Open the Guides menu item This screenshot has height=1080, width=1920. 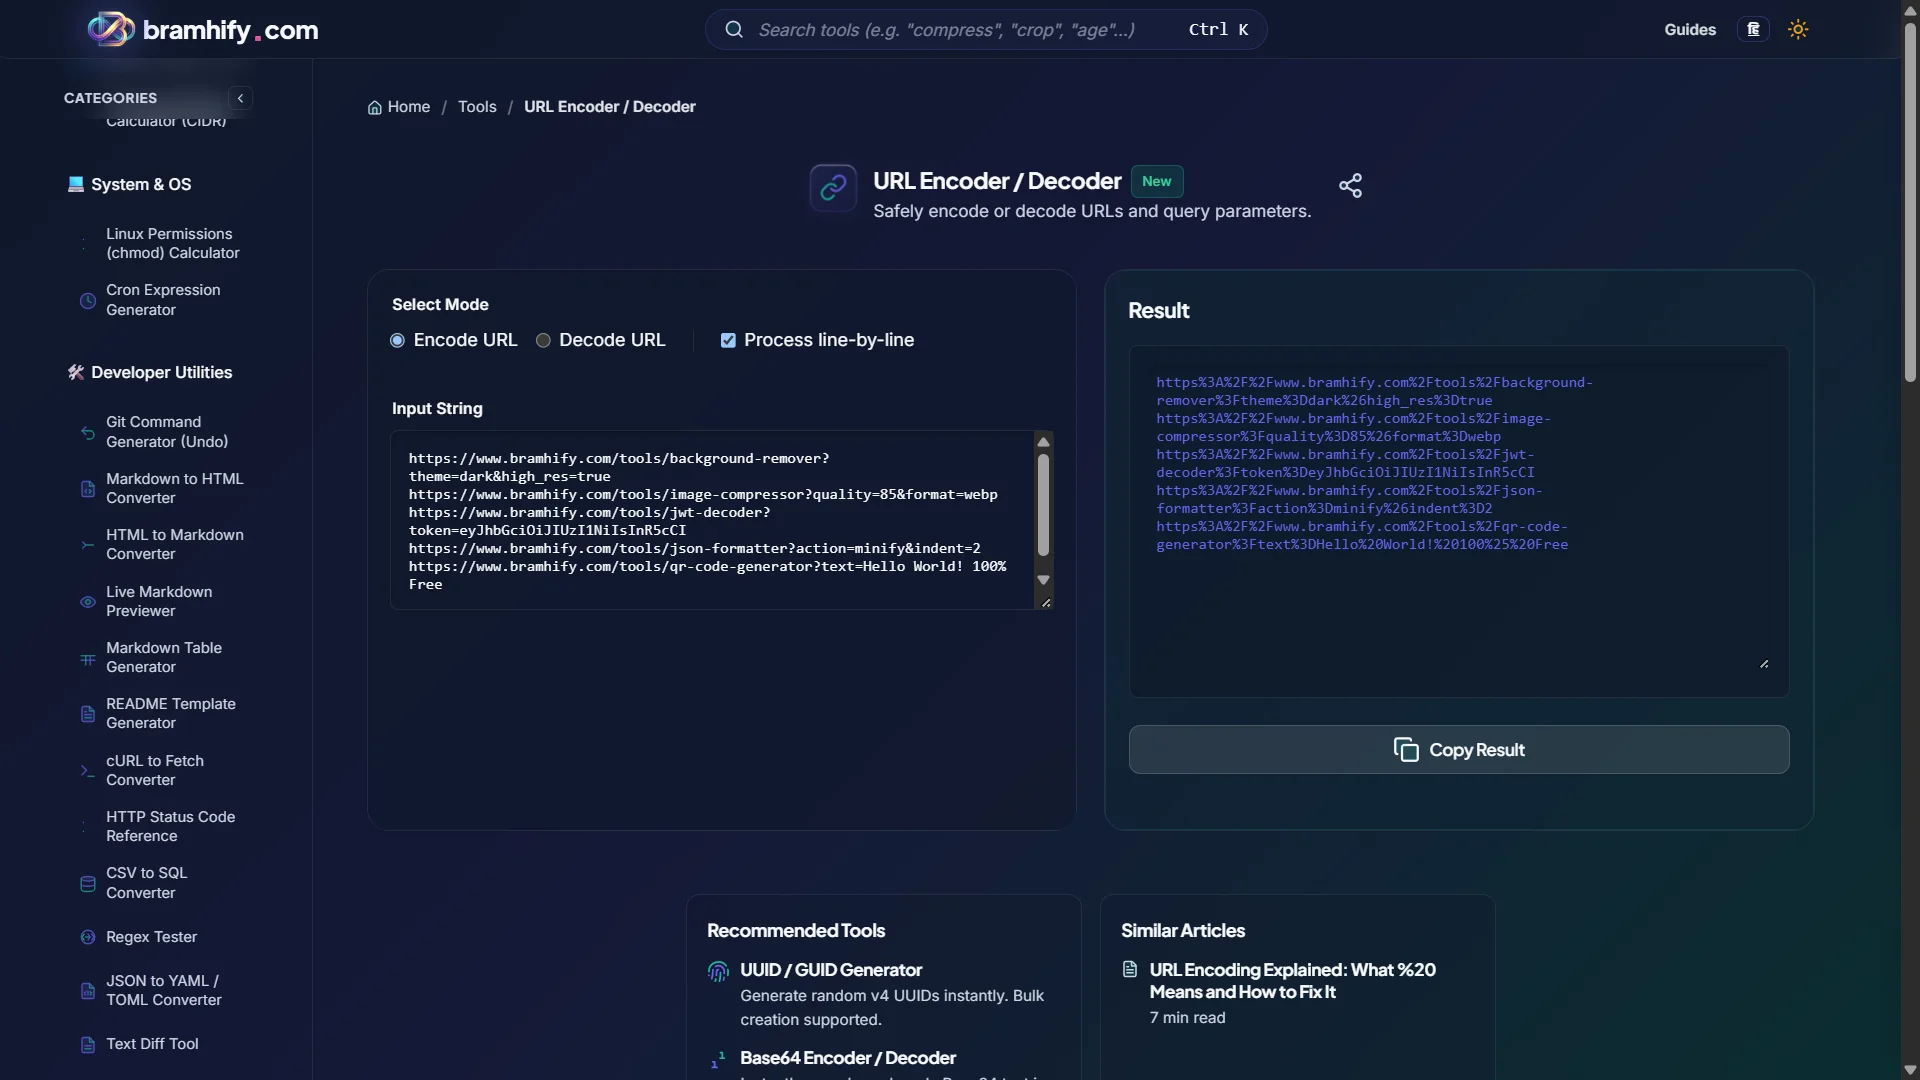[x=1690, y=30]
